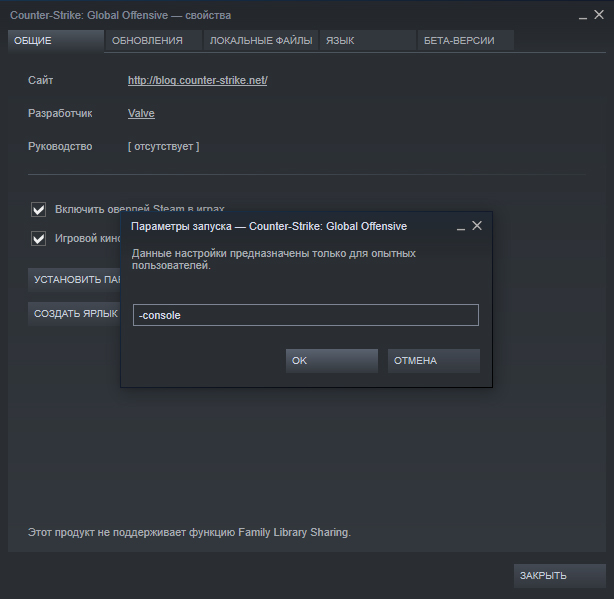Click the Данные настройки предназначены warning text
614x599 pixels.
(x=273, y=259)
